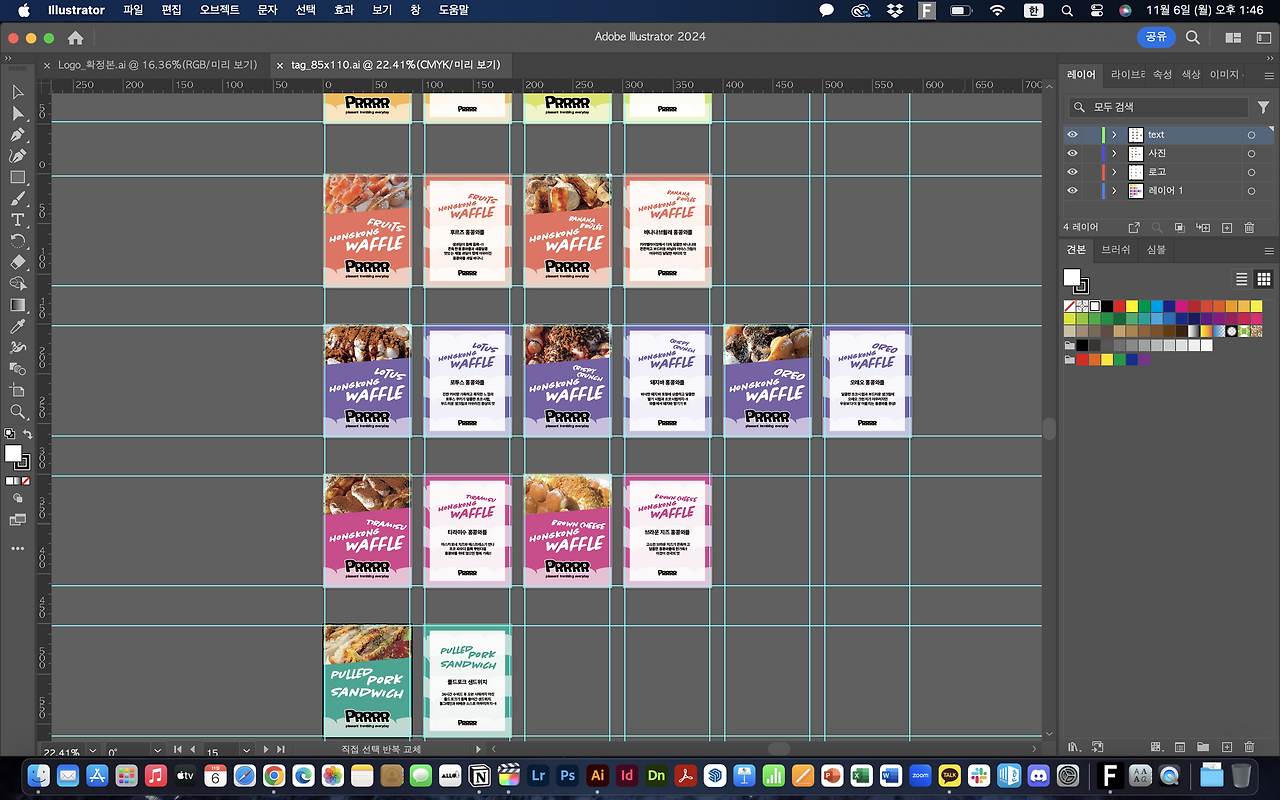Delete selected layer with trash icon in Layers panel

coord(1249,228)
